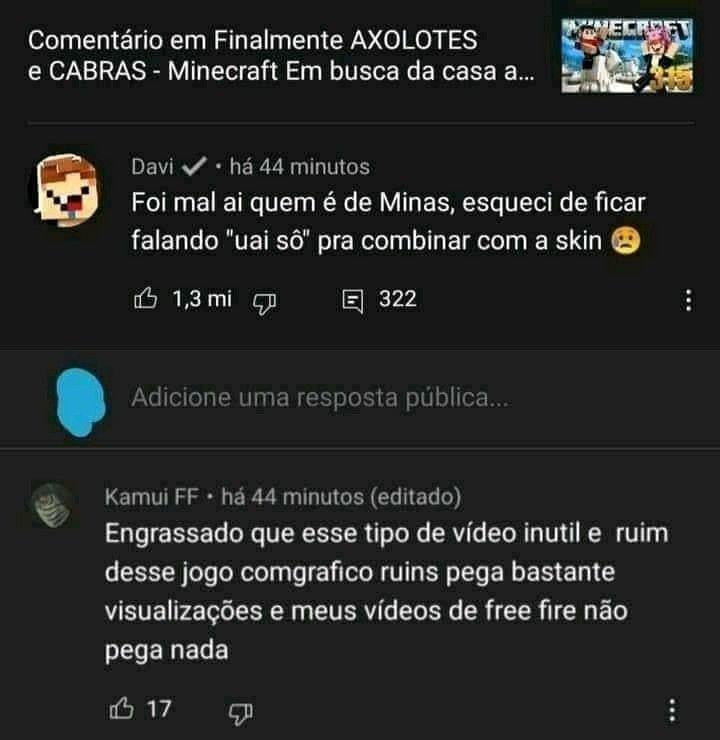Dislike the Kamui FF reply
Screen dimensions: 720x740
(x=241, y=713)
